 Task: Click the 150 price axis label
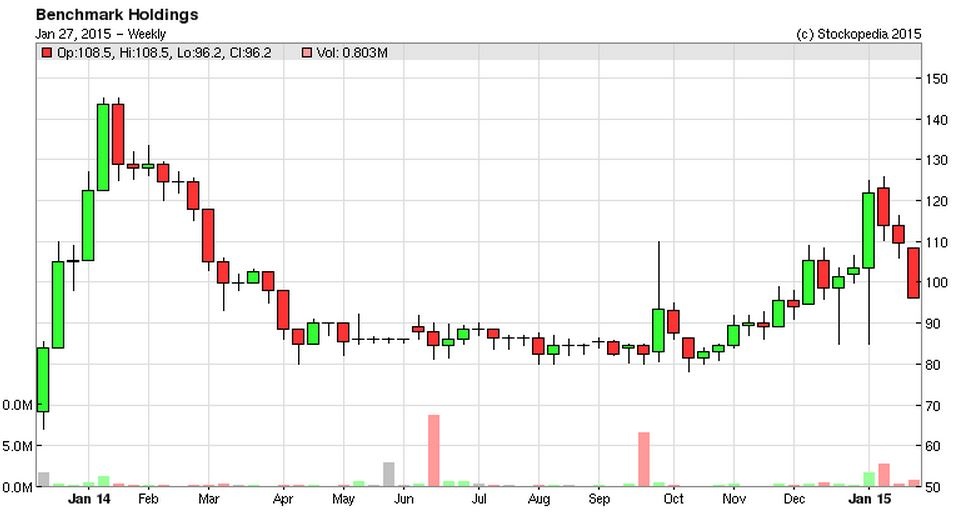tap(937, 79)
